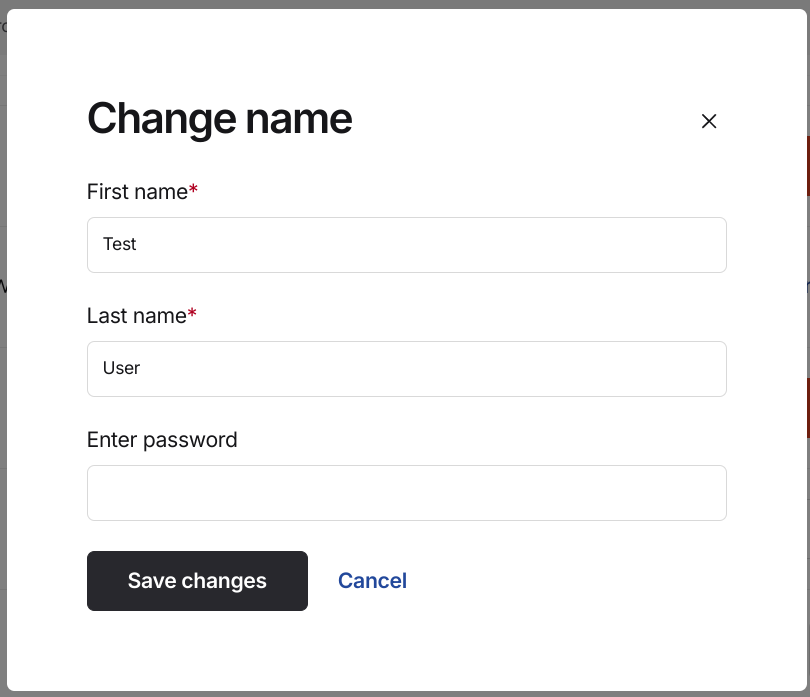Click the red asterisk beside Last name
Image resolution: width=810 pixels, height=697 pixels.
click(x=193, y=314)
